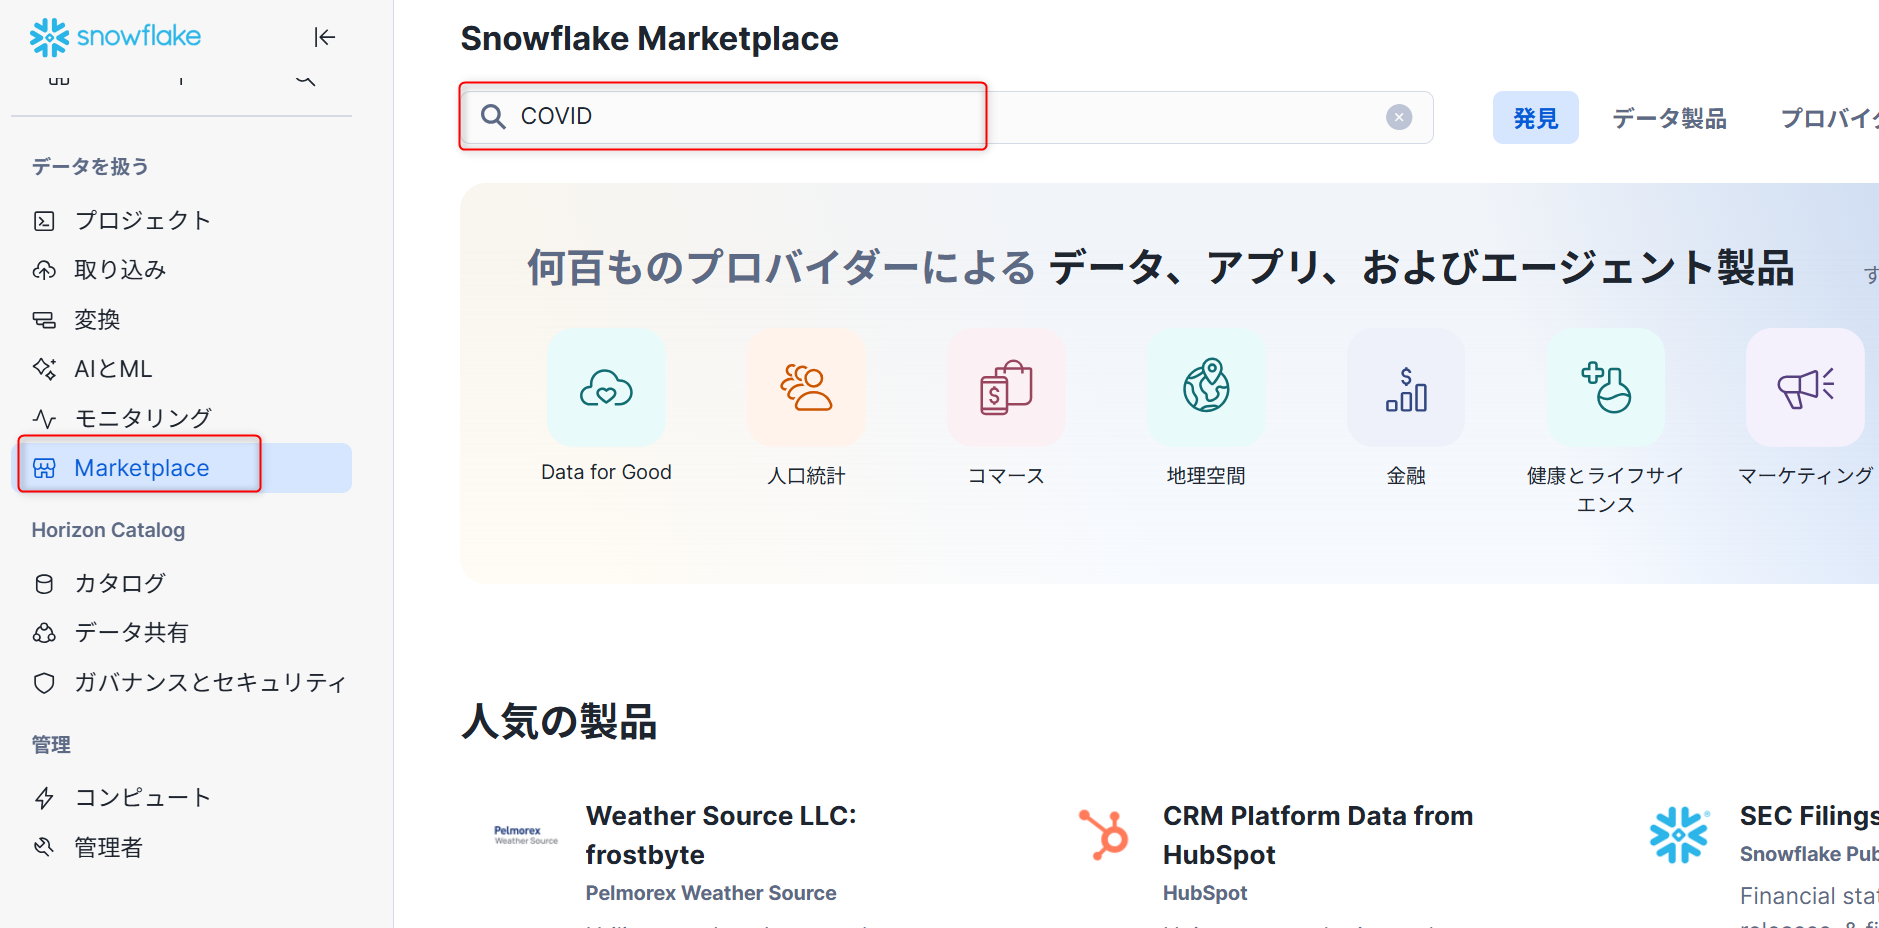Click the Monitoring (モニタリング) pulse icon

point(44,418)
